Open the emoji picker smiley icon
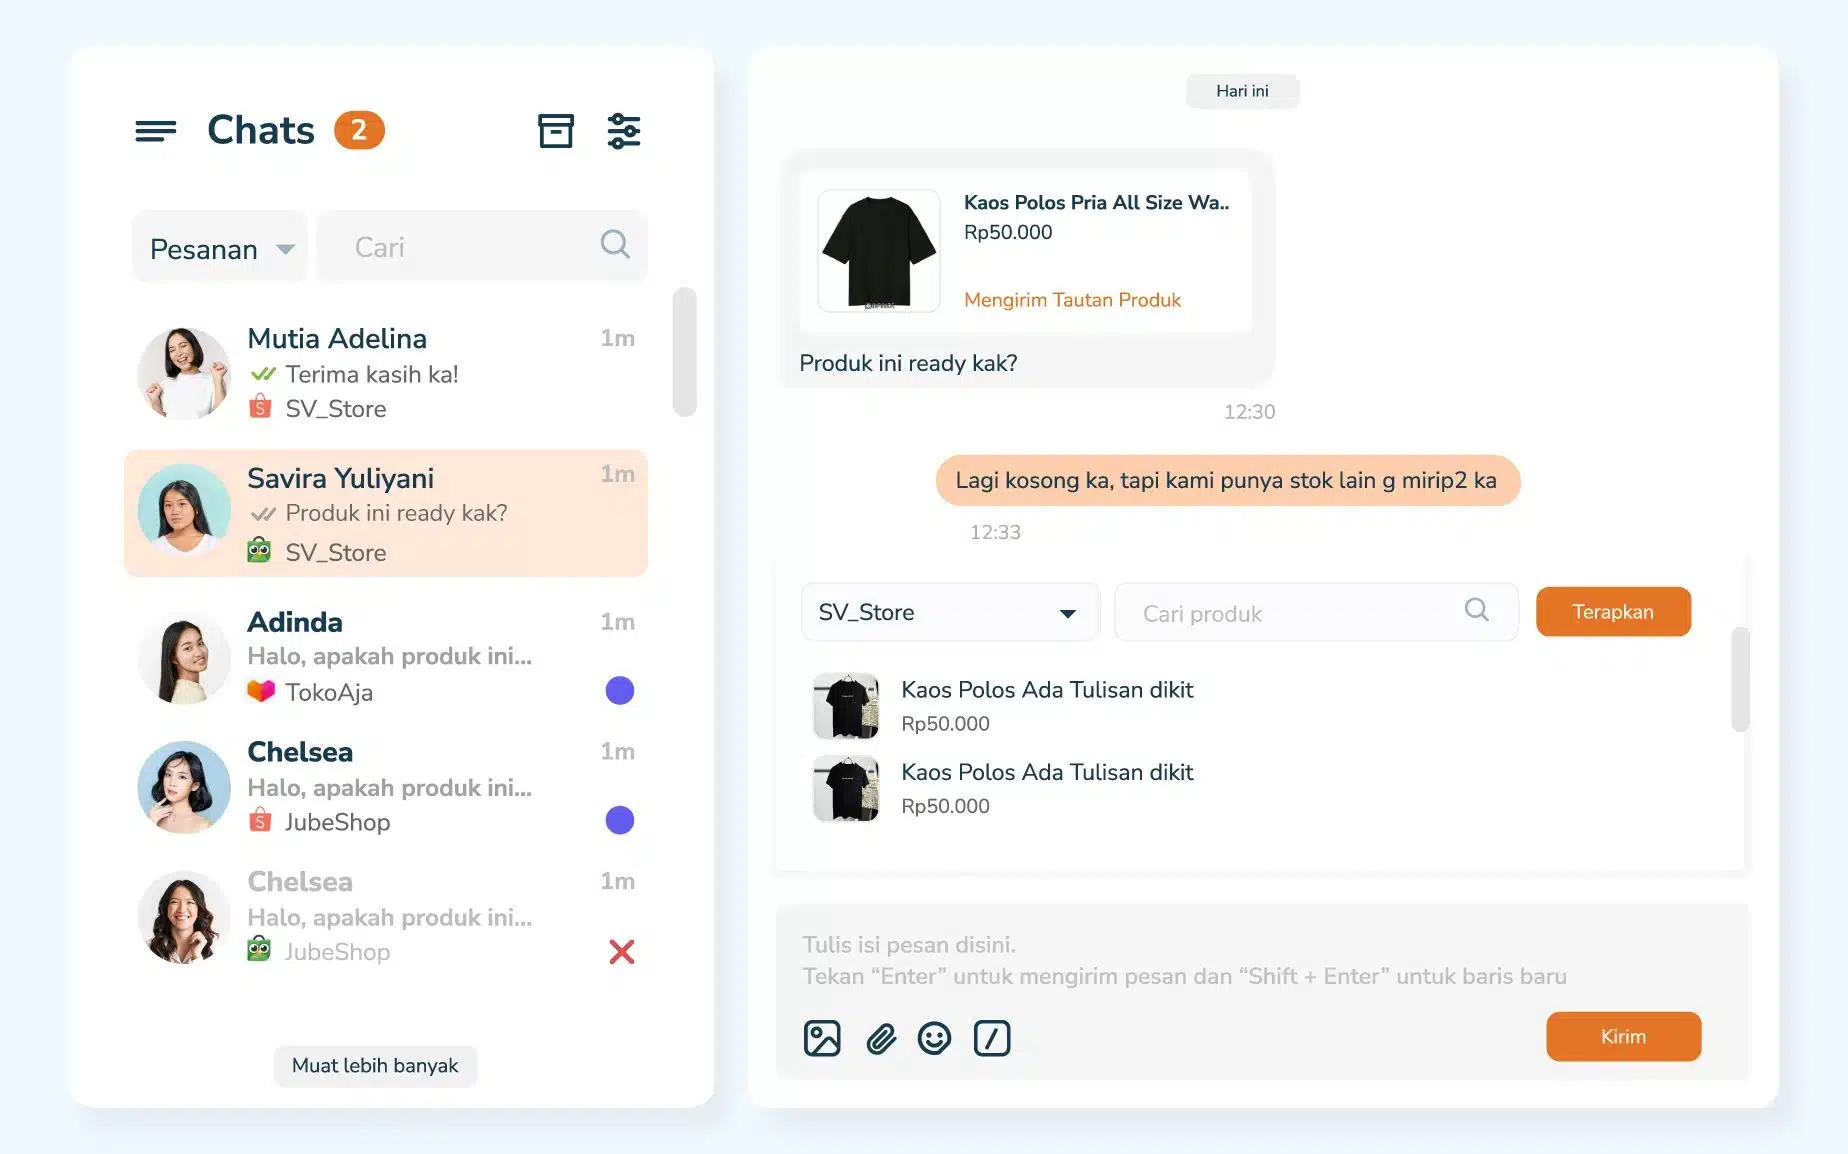The width and height of the screenshot is (1848, 1154). tap(934, 1038)
